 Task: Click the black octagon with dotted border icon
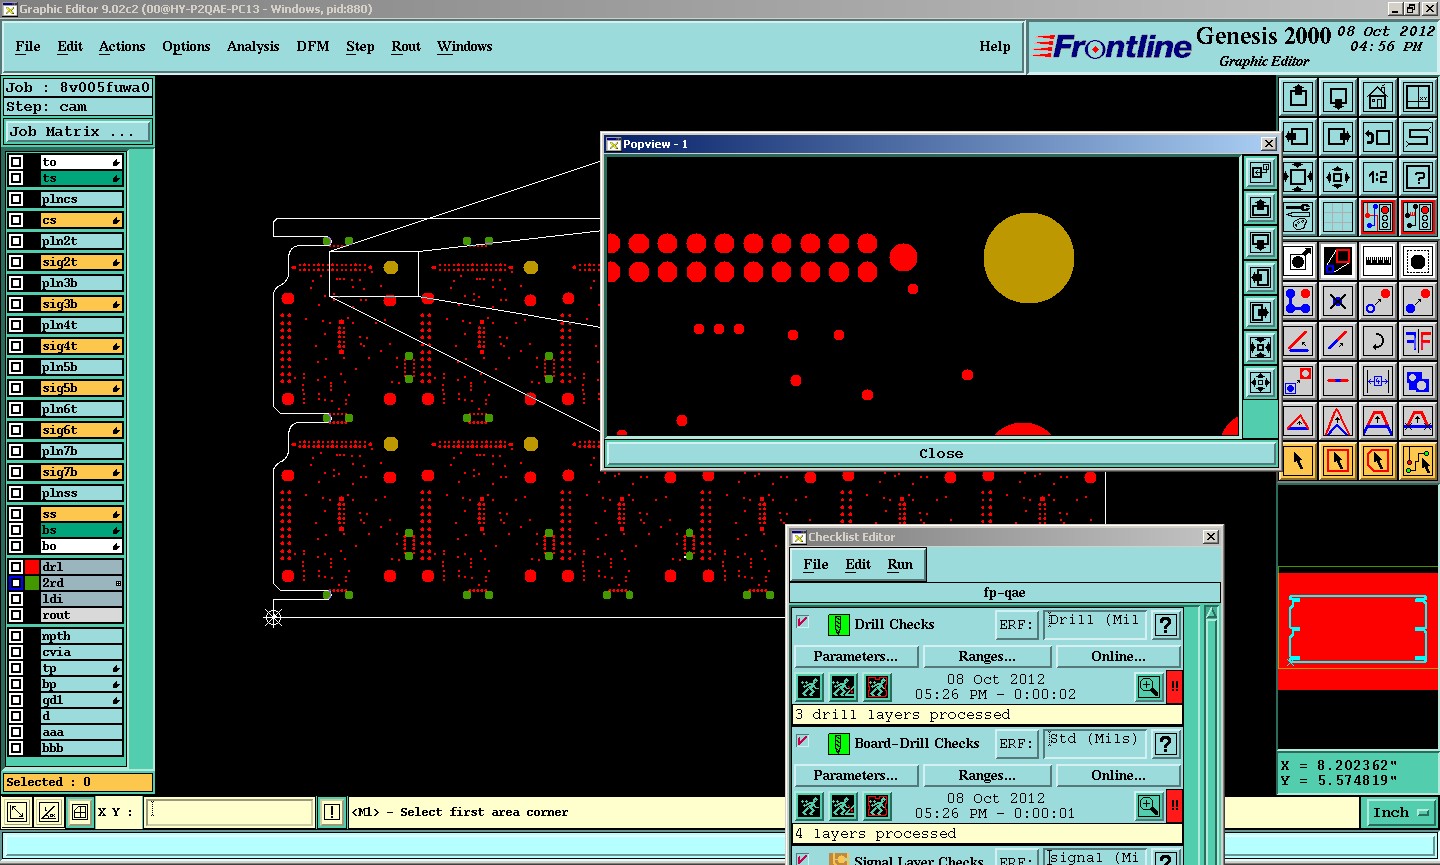[1418, 262]
